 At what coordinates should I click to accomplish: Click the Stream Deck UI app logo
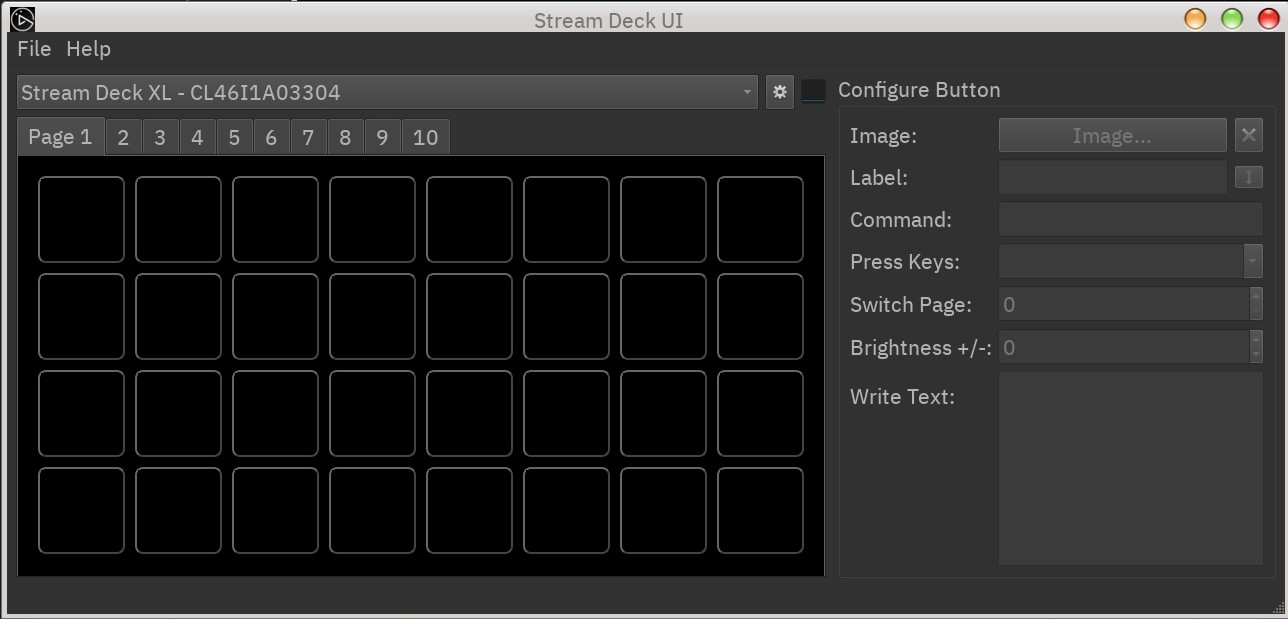click(x=22, y=19)
